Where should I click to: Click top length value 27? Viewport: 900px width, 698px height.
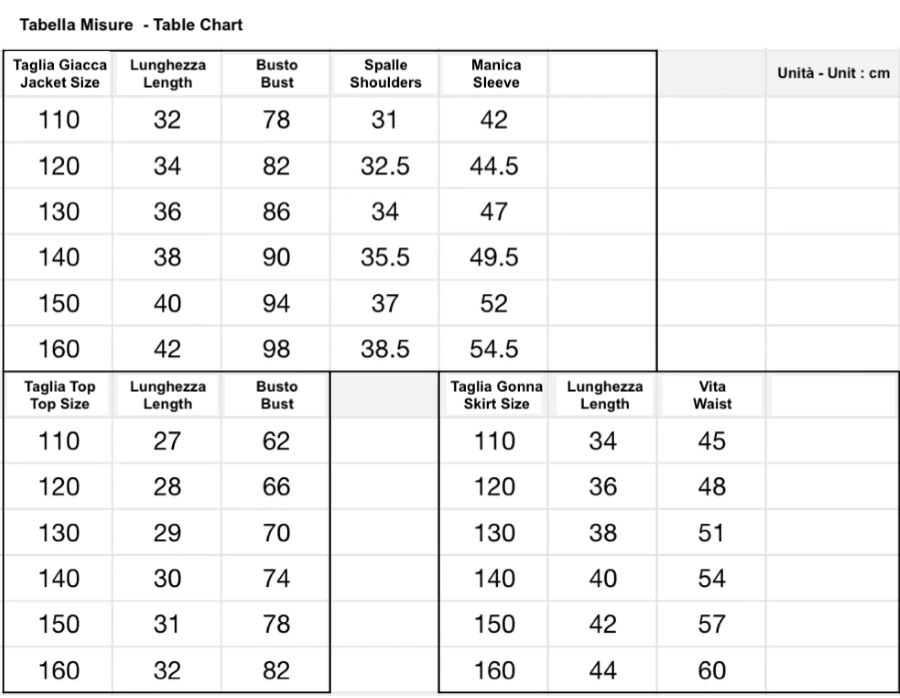click(x=167, y=441)
